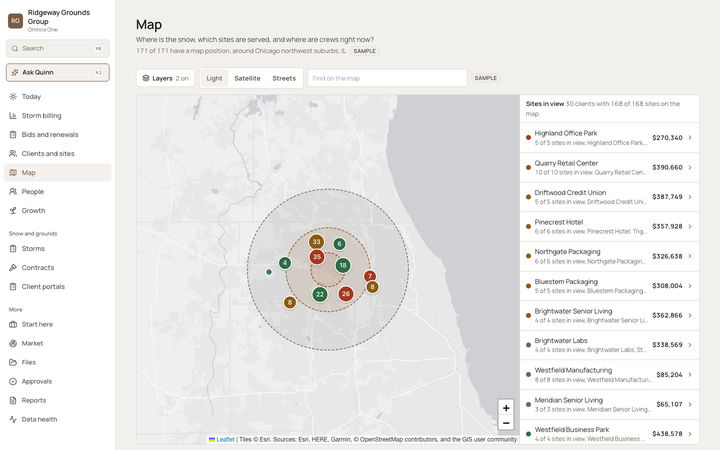Click the brown cluster marker 33
The image size is (720, 450).
(x=316, y=242)
